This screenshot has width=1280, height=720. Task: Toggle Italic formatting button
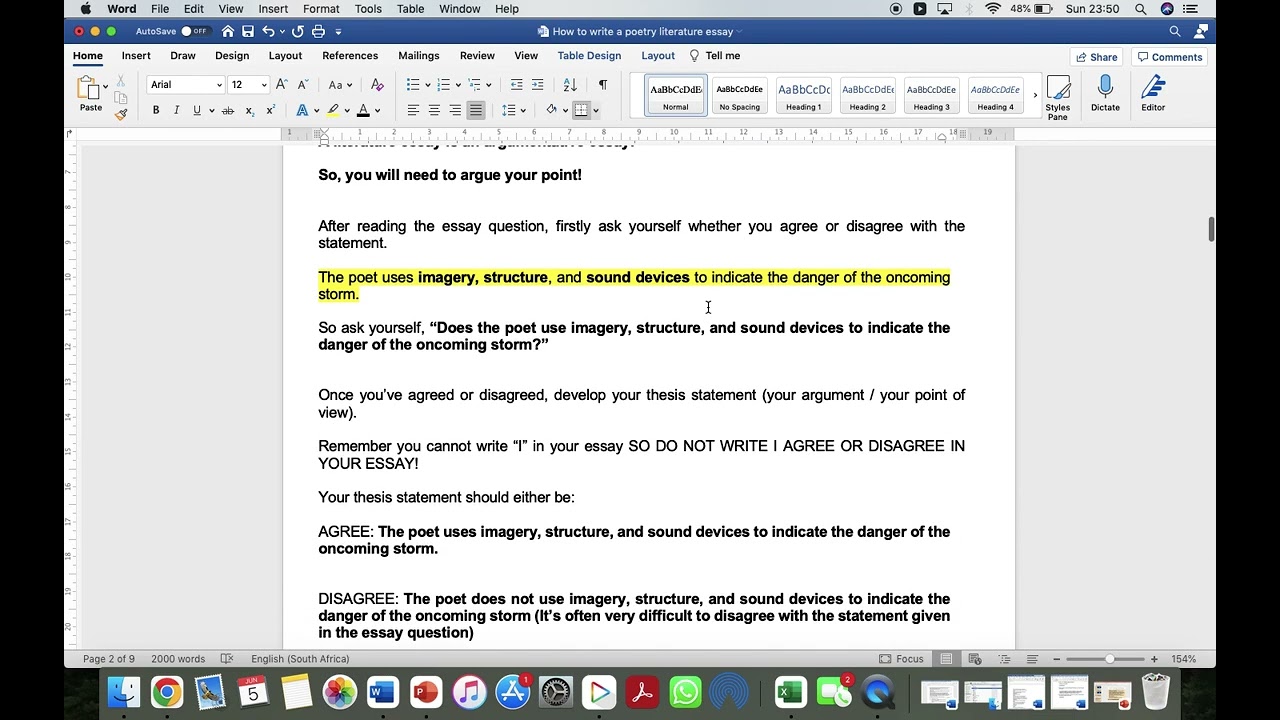click(x=176, y=110)
